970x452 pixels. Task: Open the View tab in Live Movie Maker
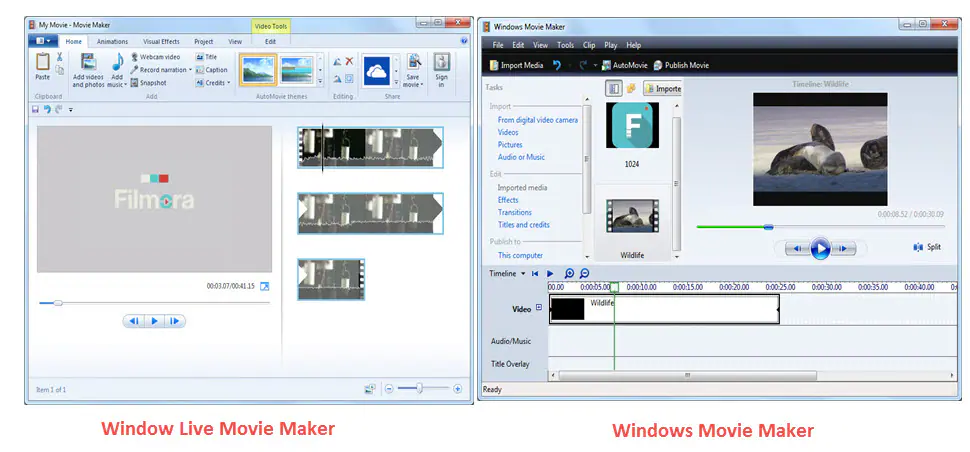tap(235, 41)
